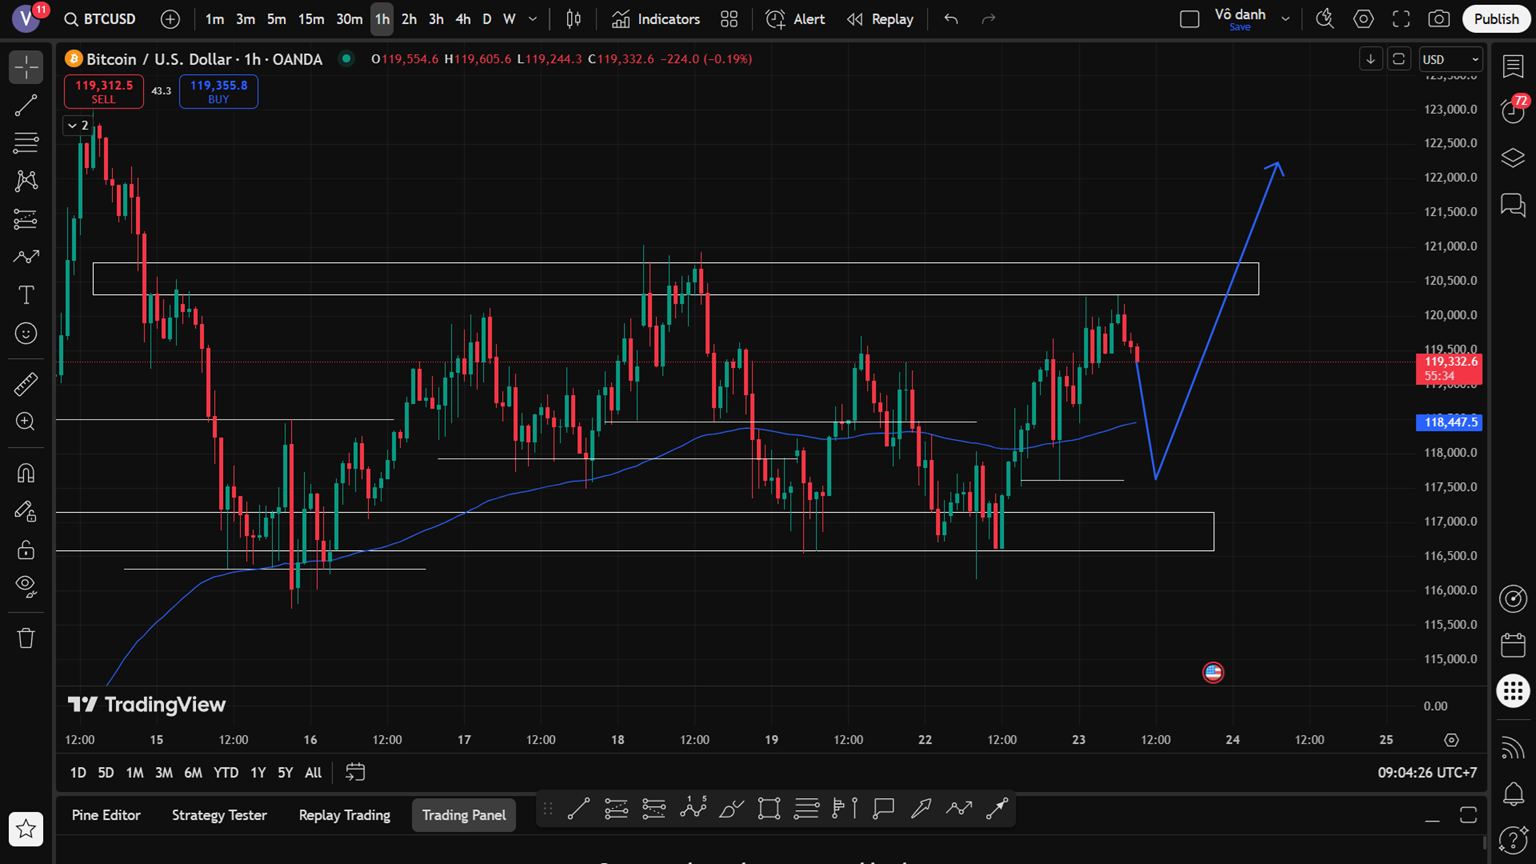Click the blue BUY price button
The image size is (1536, 864).
[x=219, y=91]
